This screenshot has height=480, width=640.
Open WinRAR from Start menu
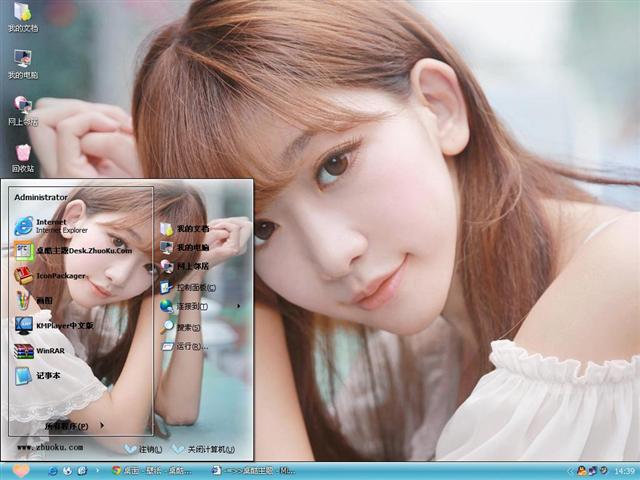click(x=40, y=351)
